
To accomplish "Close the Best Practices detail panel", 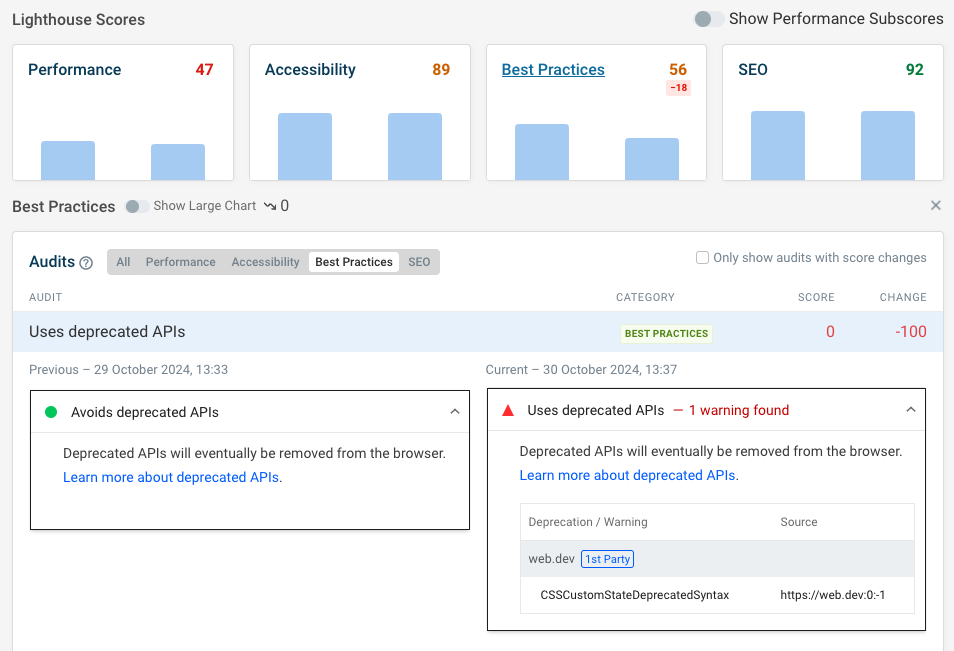I will (936, 206).
